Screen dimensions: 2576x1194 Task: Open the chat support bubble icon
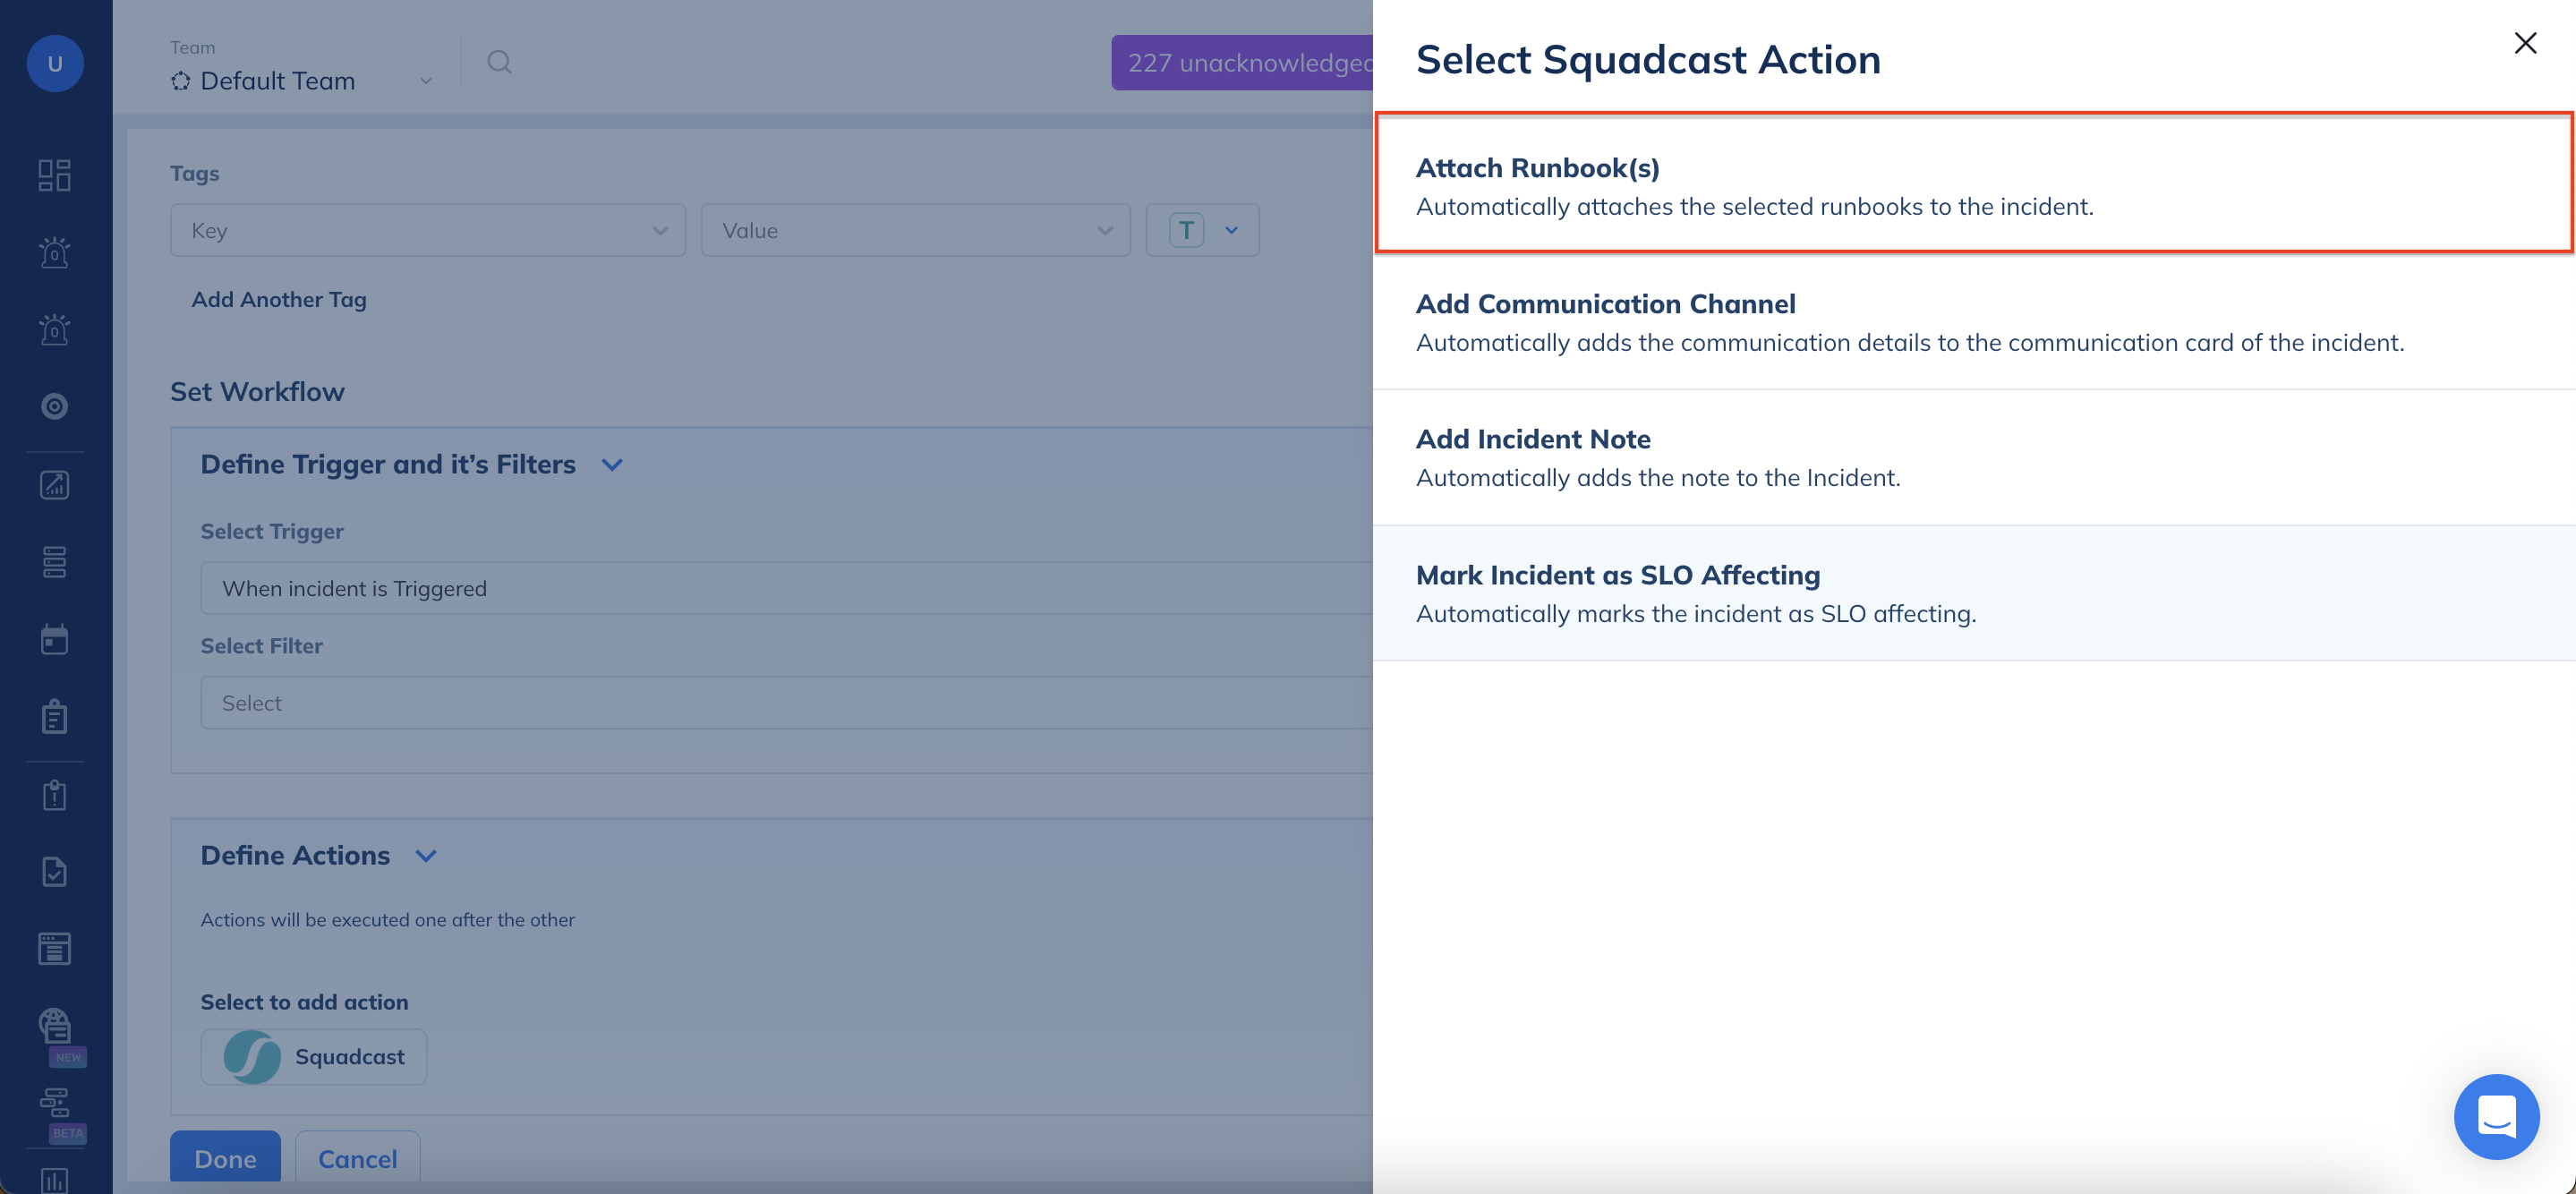[2495, 1116]
